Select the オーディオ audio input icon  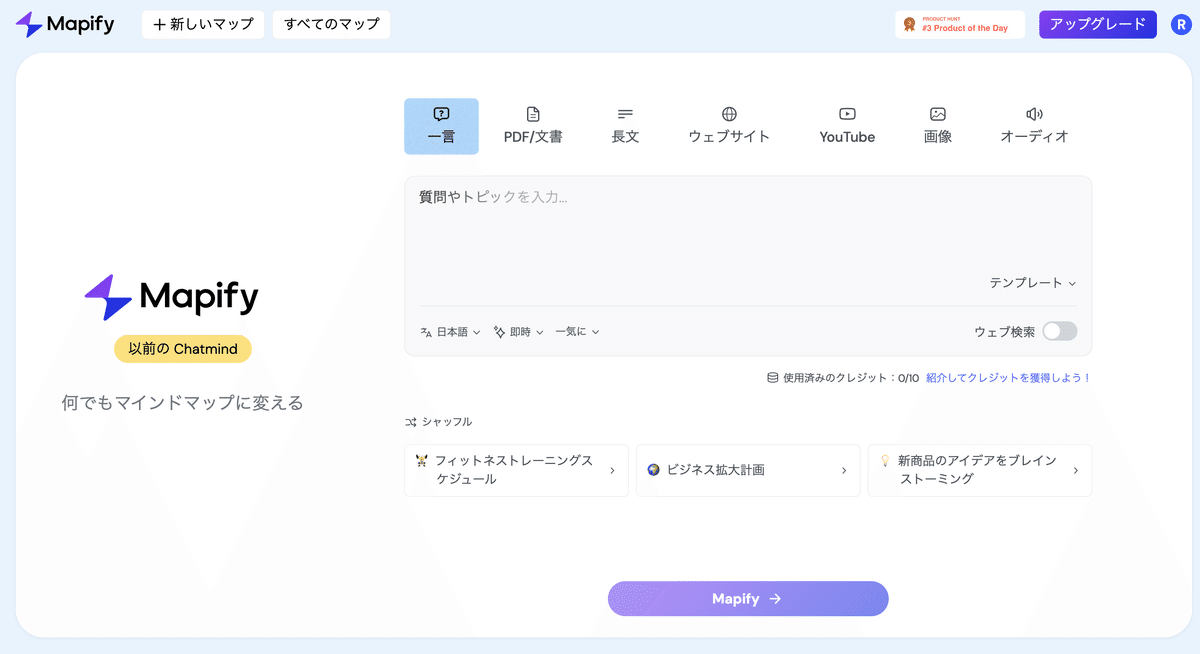pos(1034,124)
